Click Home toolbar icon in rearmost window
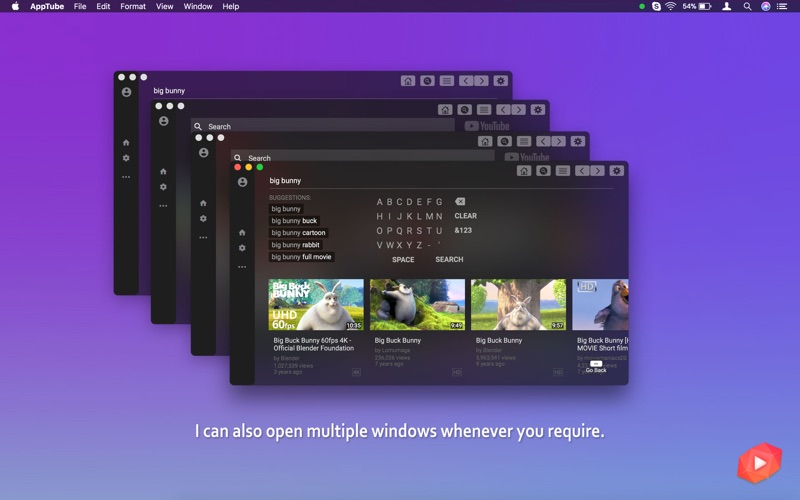 point(408,81)
